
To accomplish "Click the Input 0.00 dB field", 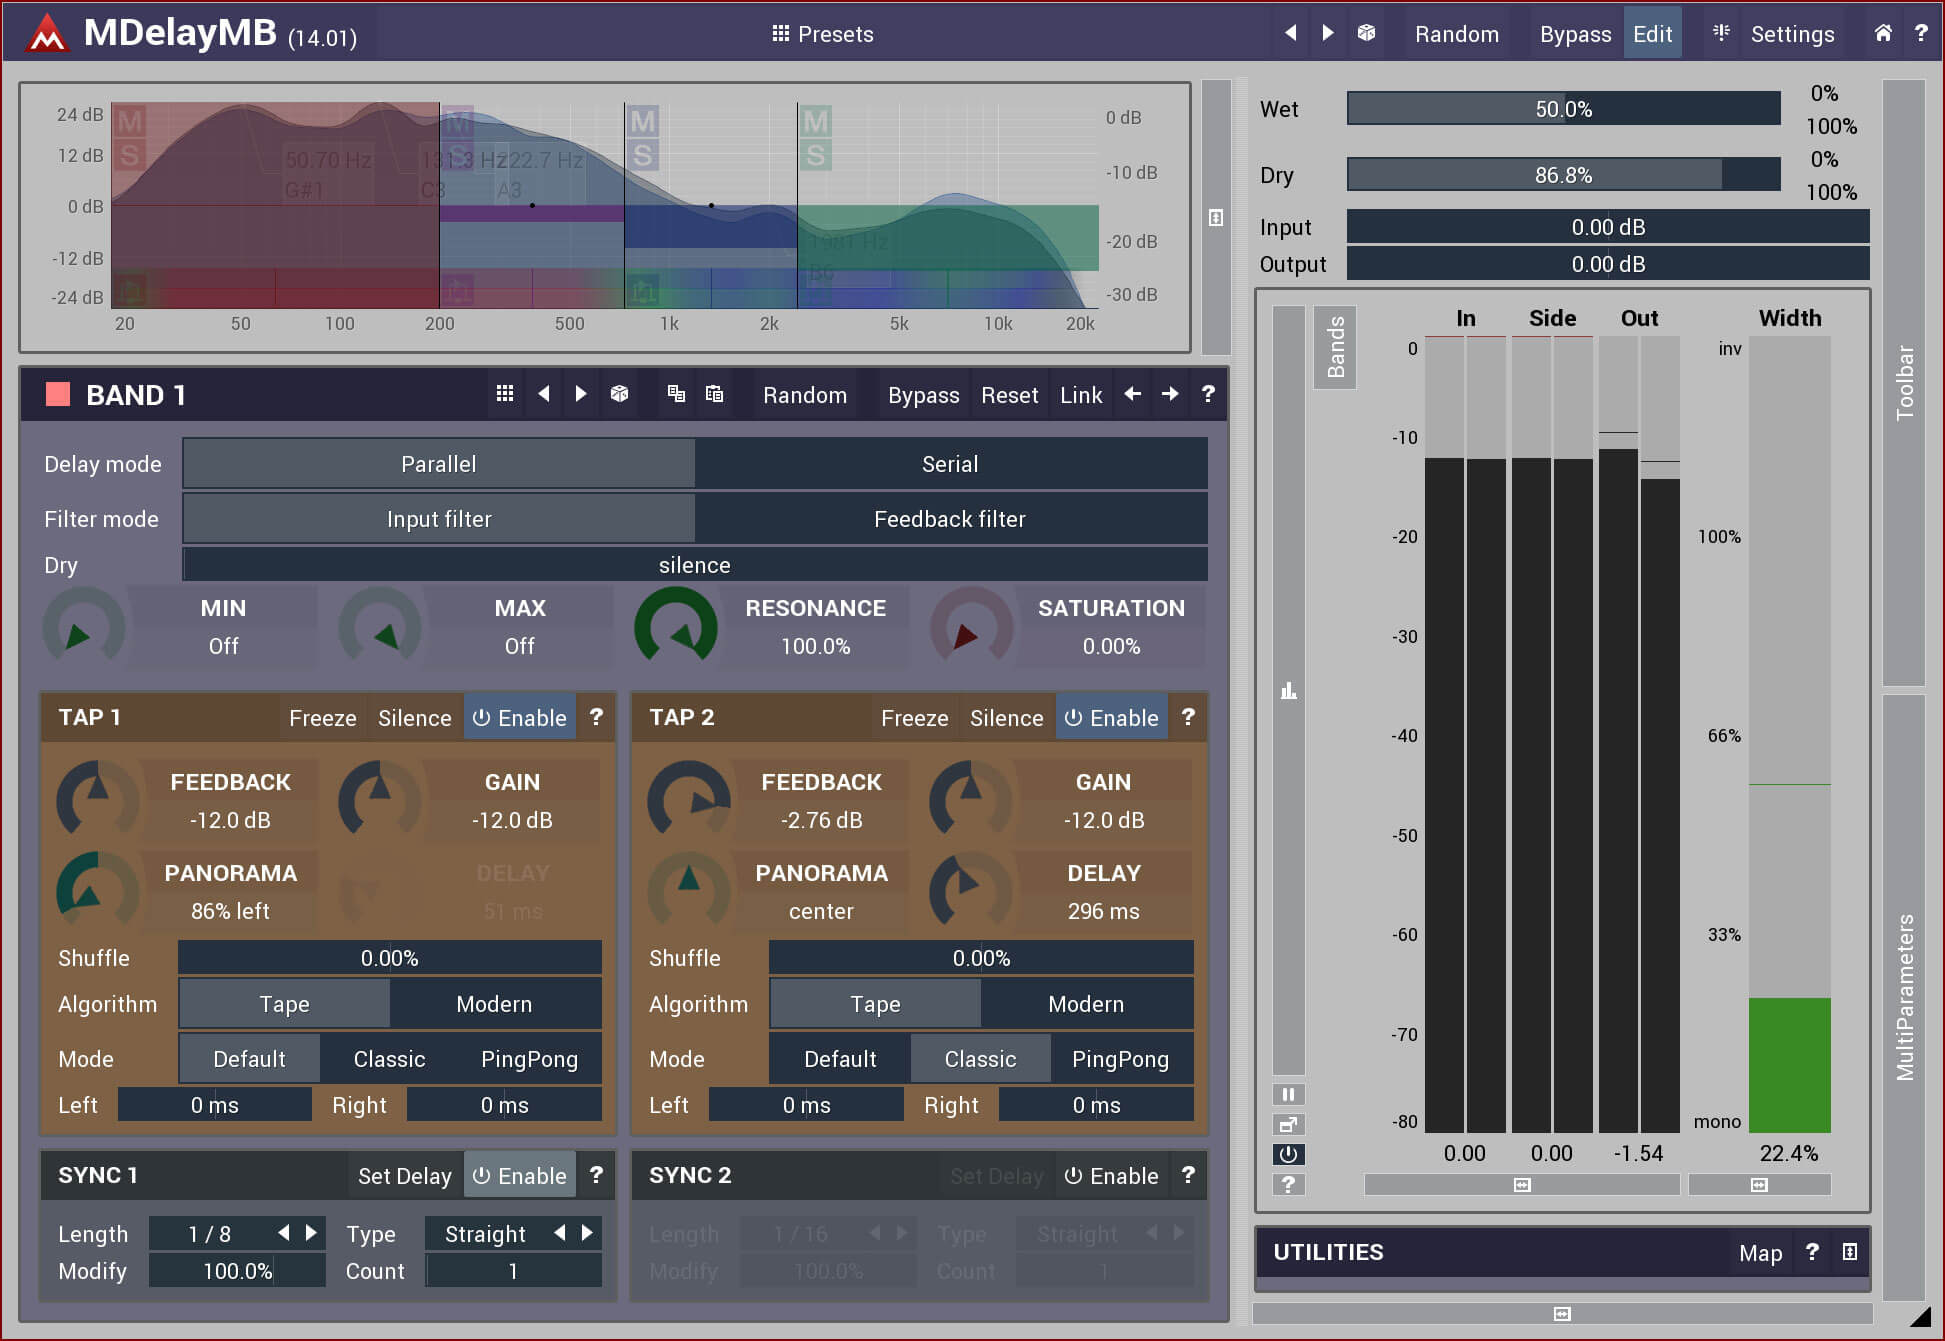I will point(1607,227).
